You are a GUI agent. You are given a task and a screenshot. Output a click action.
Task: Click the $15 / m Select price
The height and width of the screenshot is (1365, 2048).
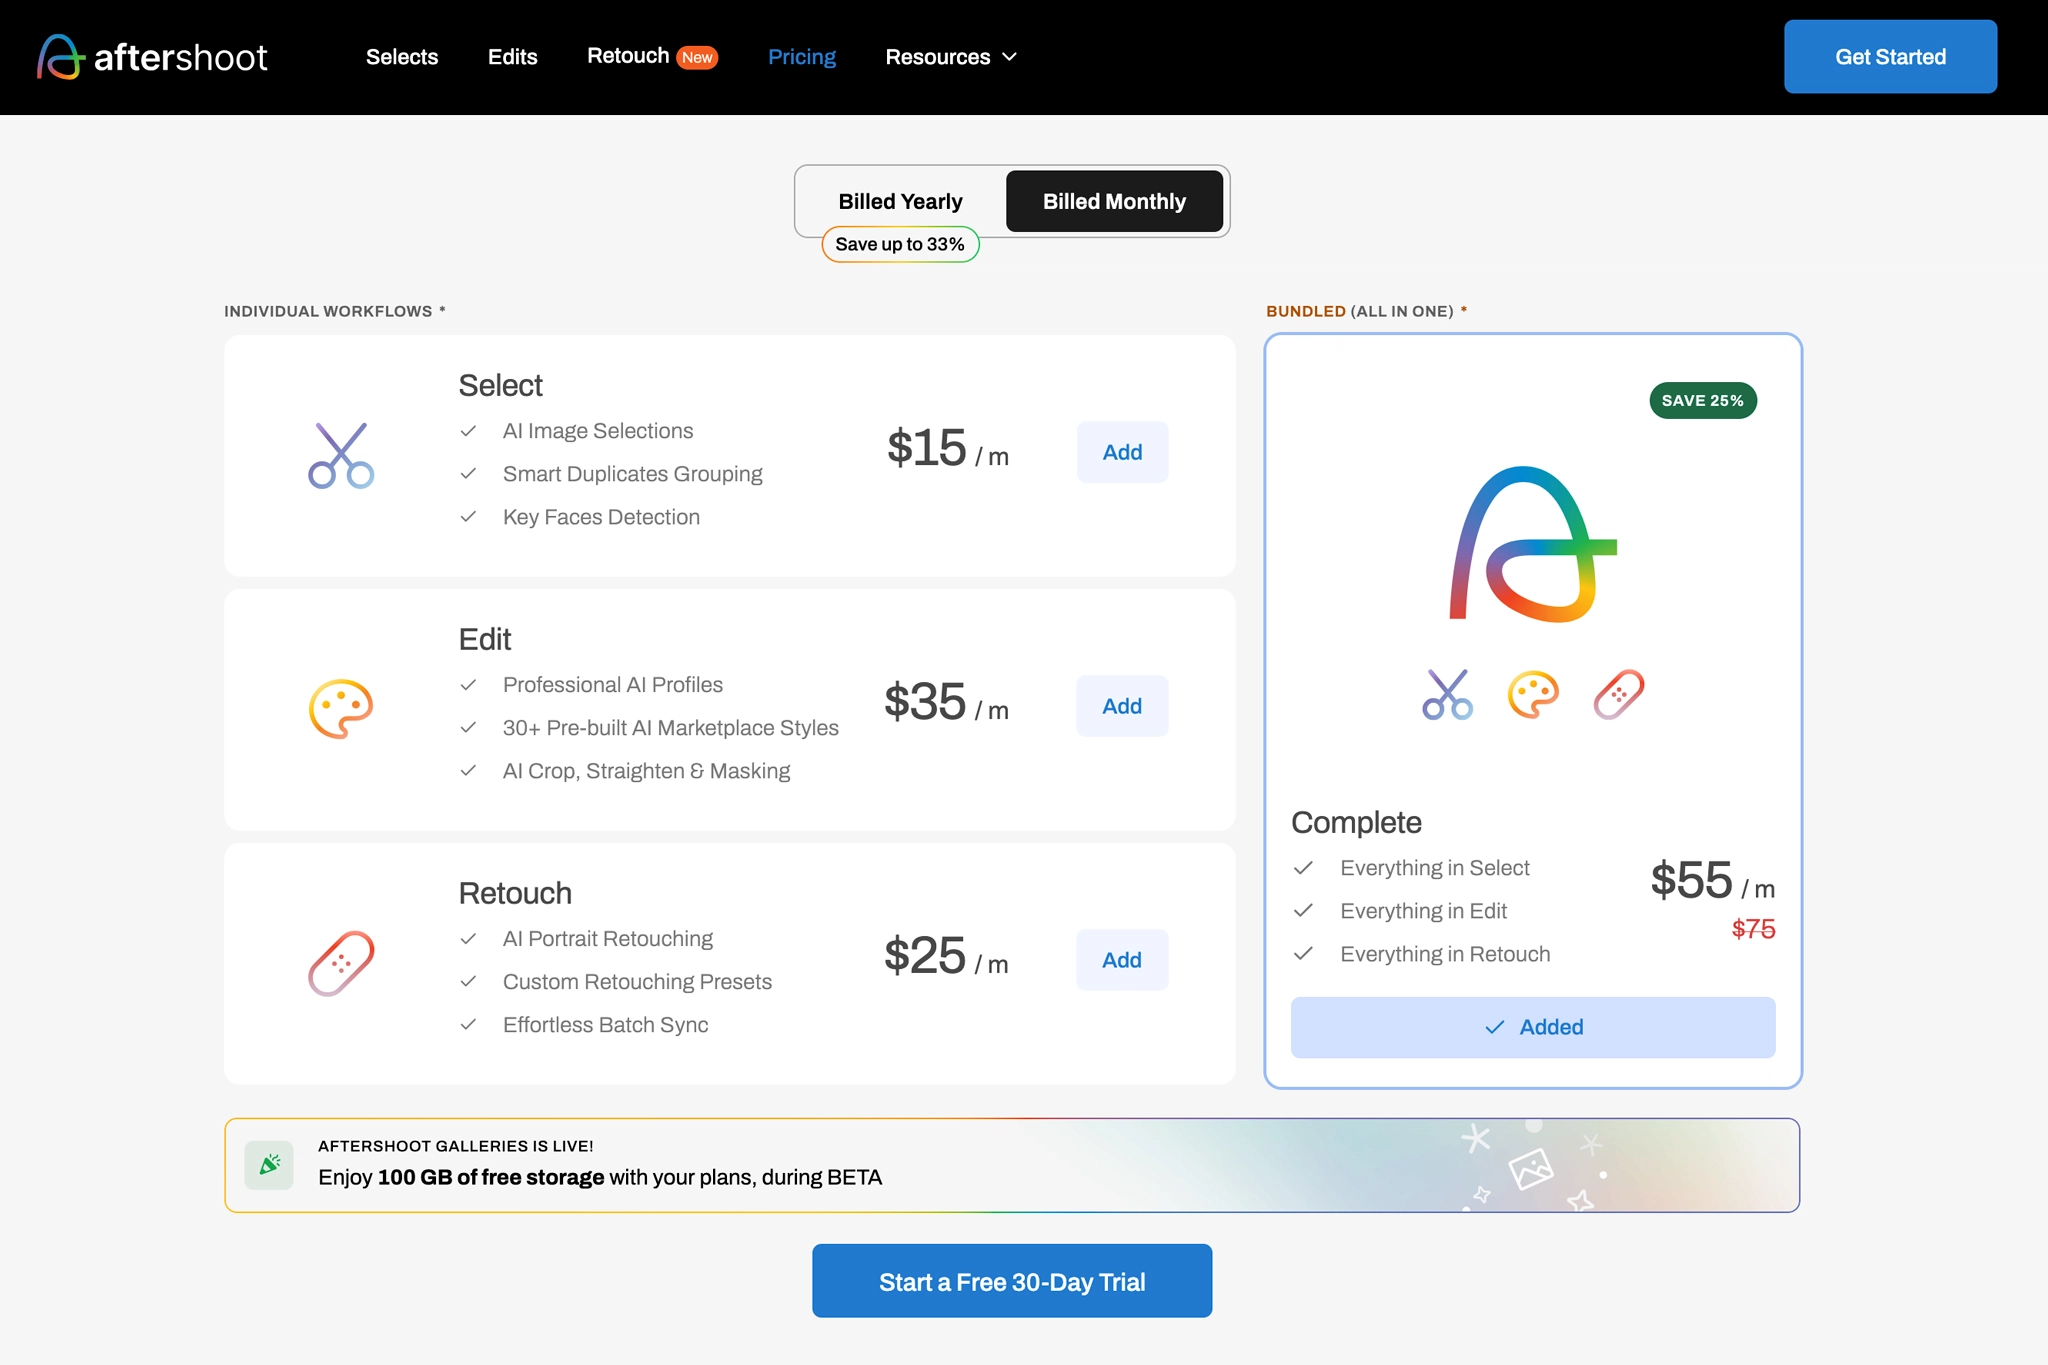pos(948,448)
